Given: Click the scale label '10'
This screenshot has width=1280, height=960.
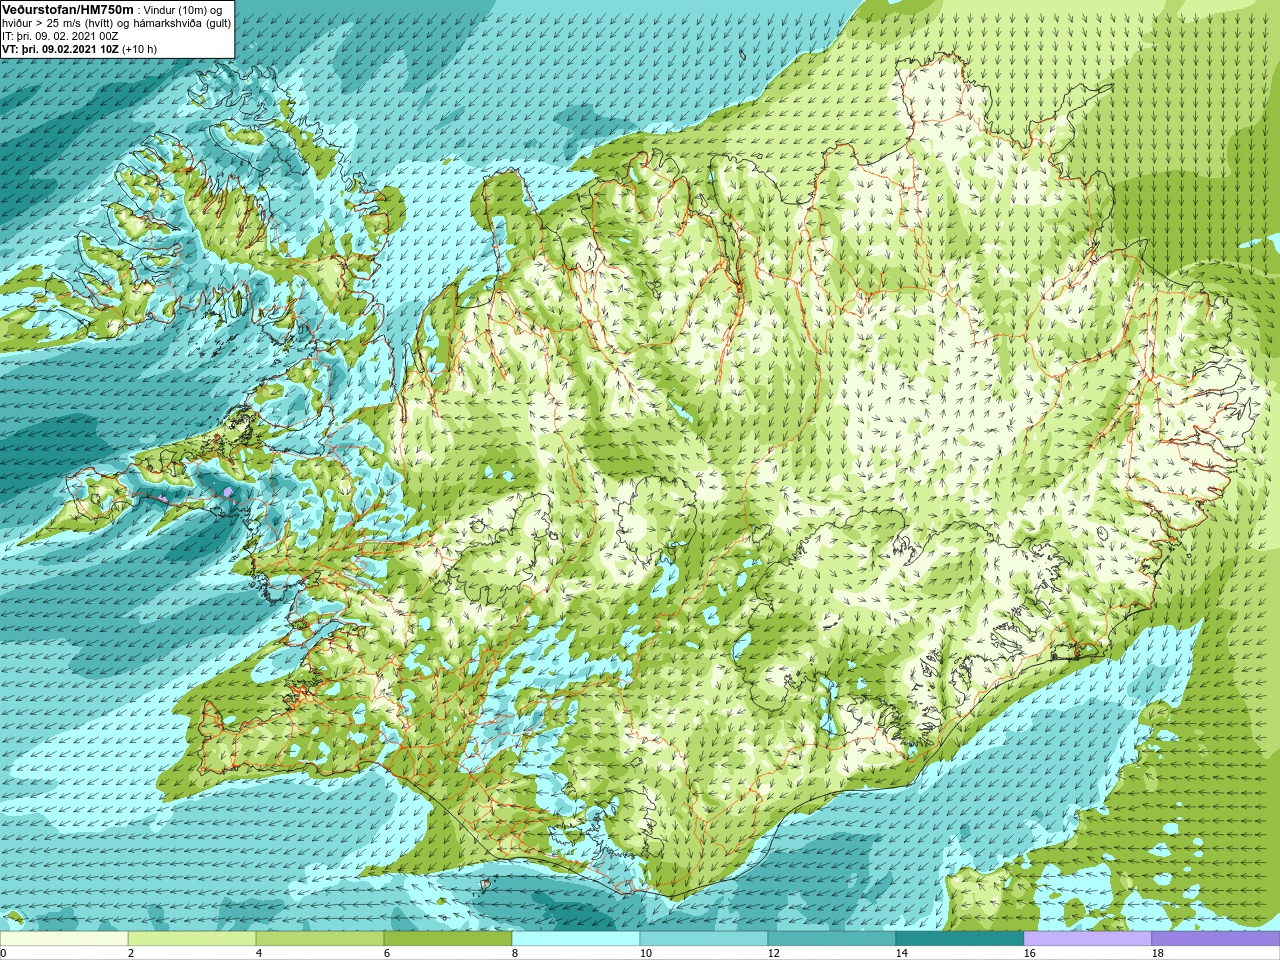Looking at the screenshot, I should point(645,953).
